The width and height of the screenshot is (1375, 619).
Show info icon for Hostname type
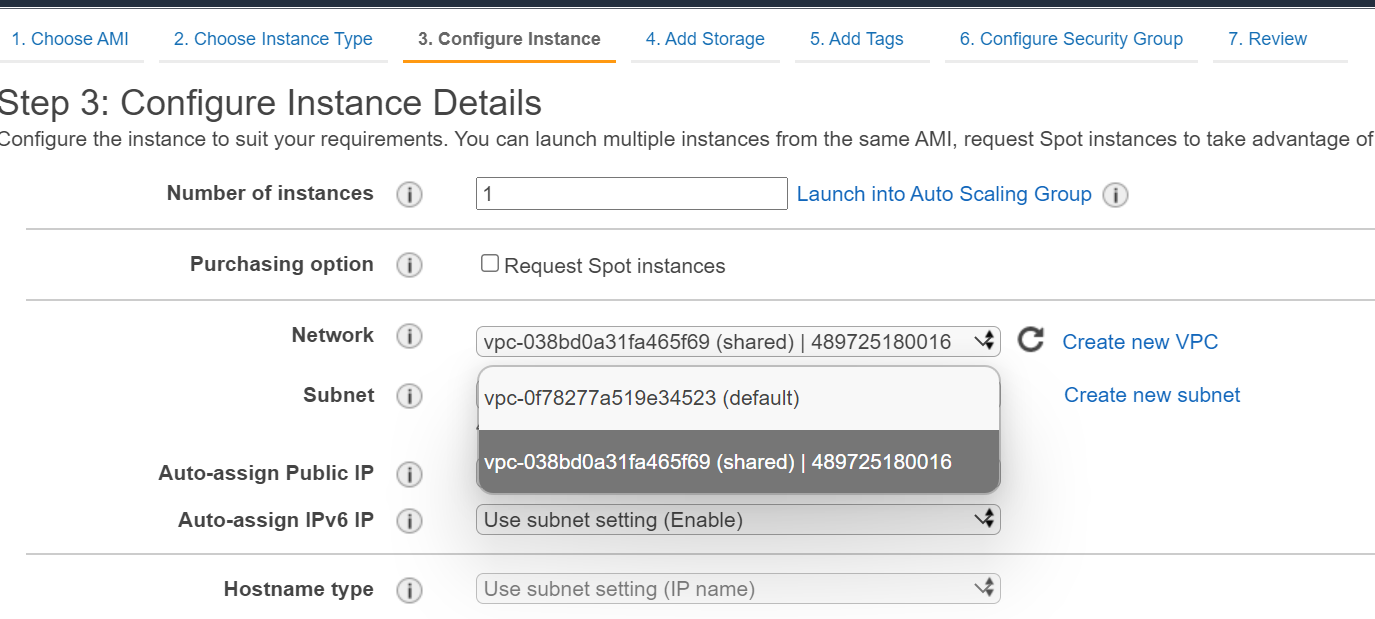(x=409, y=591)
